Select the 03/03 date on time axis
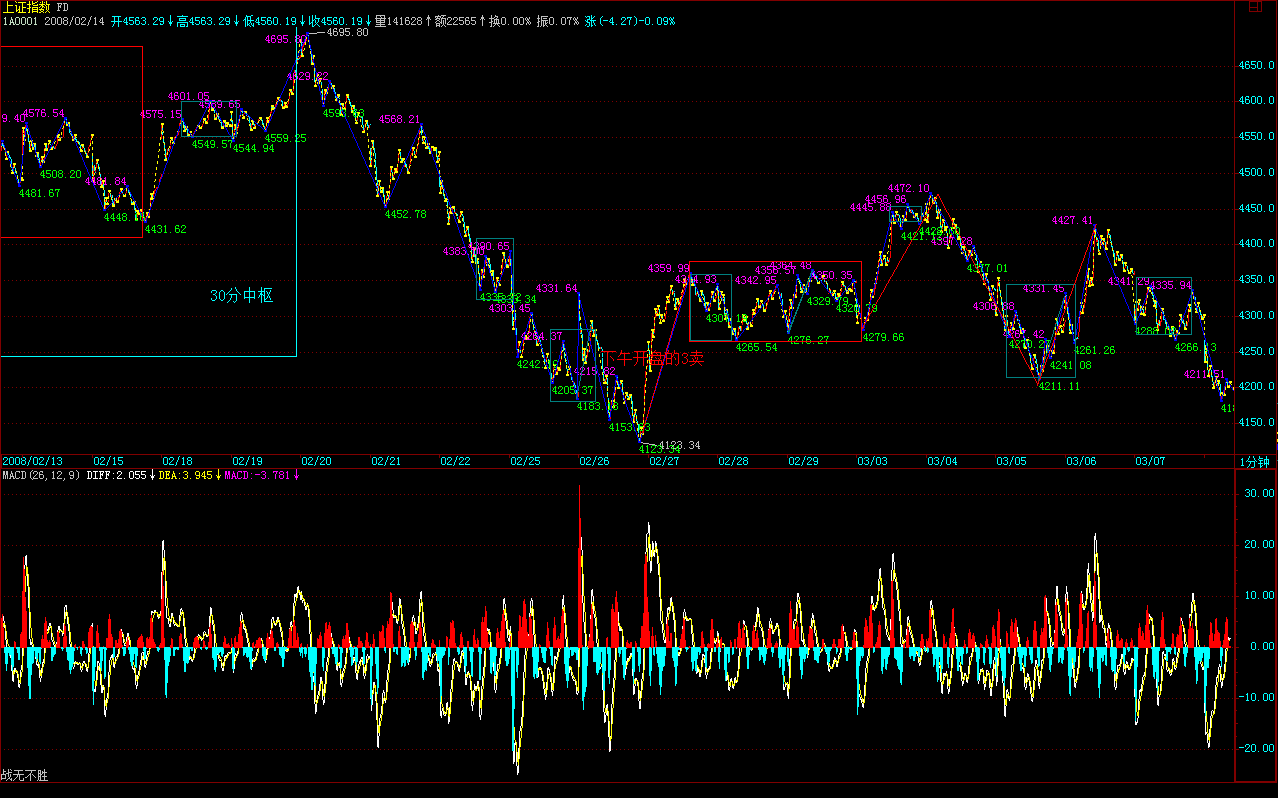Image resolution: width=1278 pixels, height=798 pixels. [x=872, y=461]
